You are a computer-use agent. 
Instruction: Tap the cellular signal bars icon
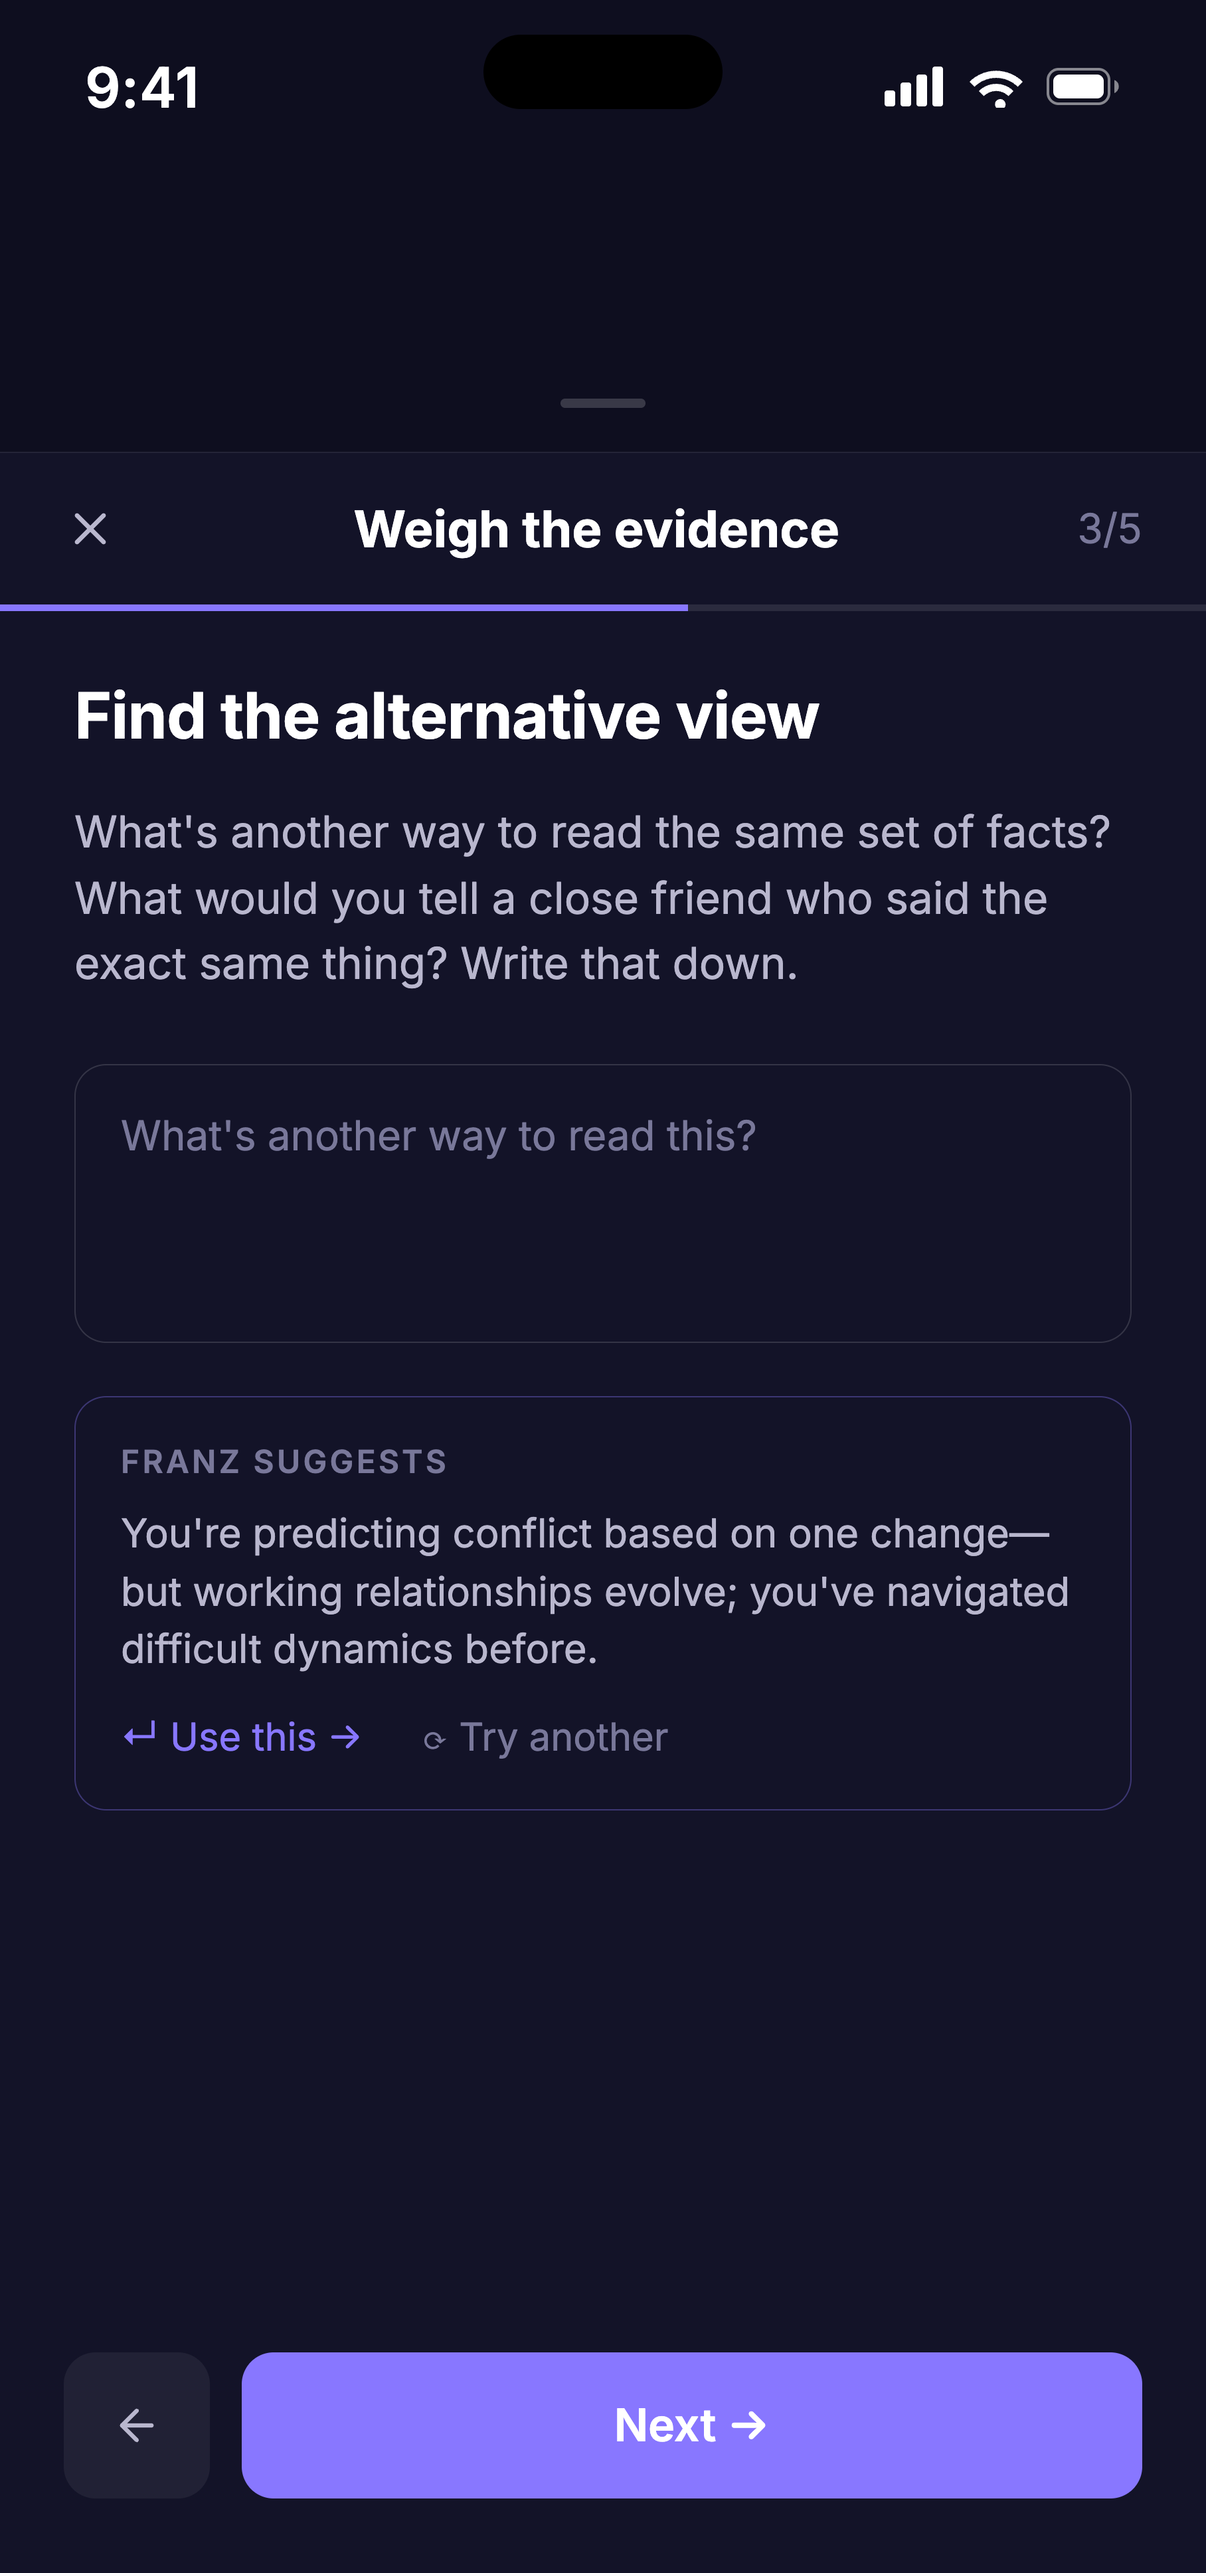913,87
